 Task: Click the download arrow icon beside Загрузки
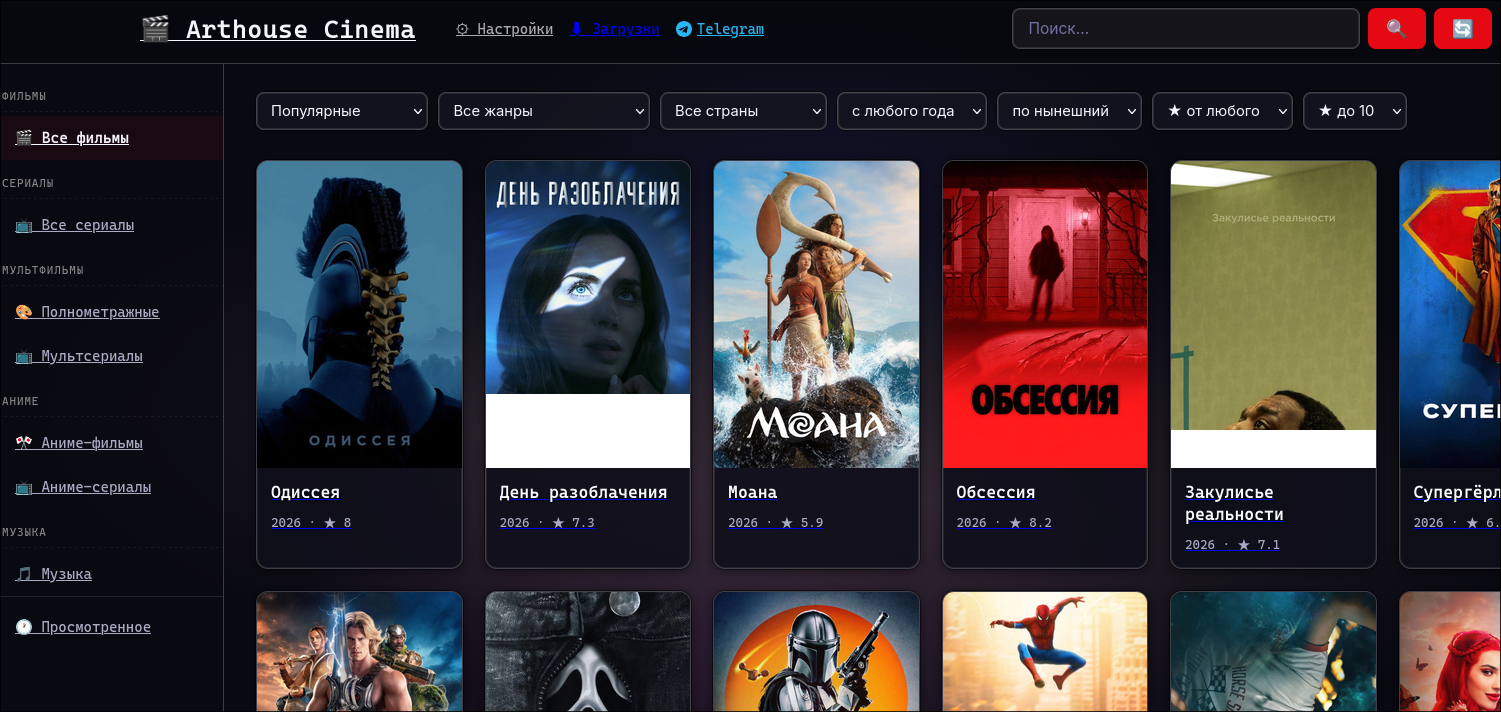click(x=576, y=29)
